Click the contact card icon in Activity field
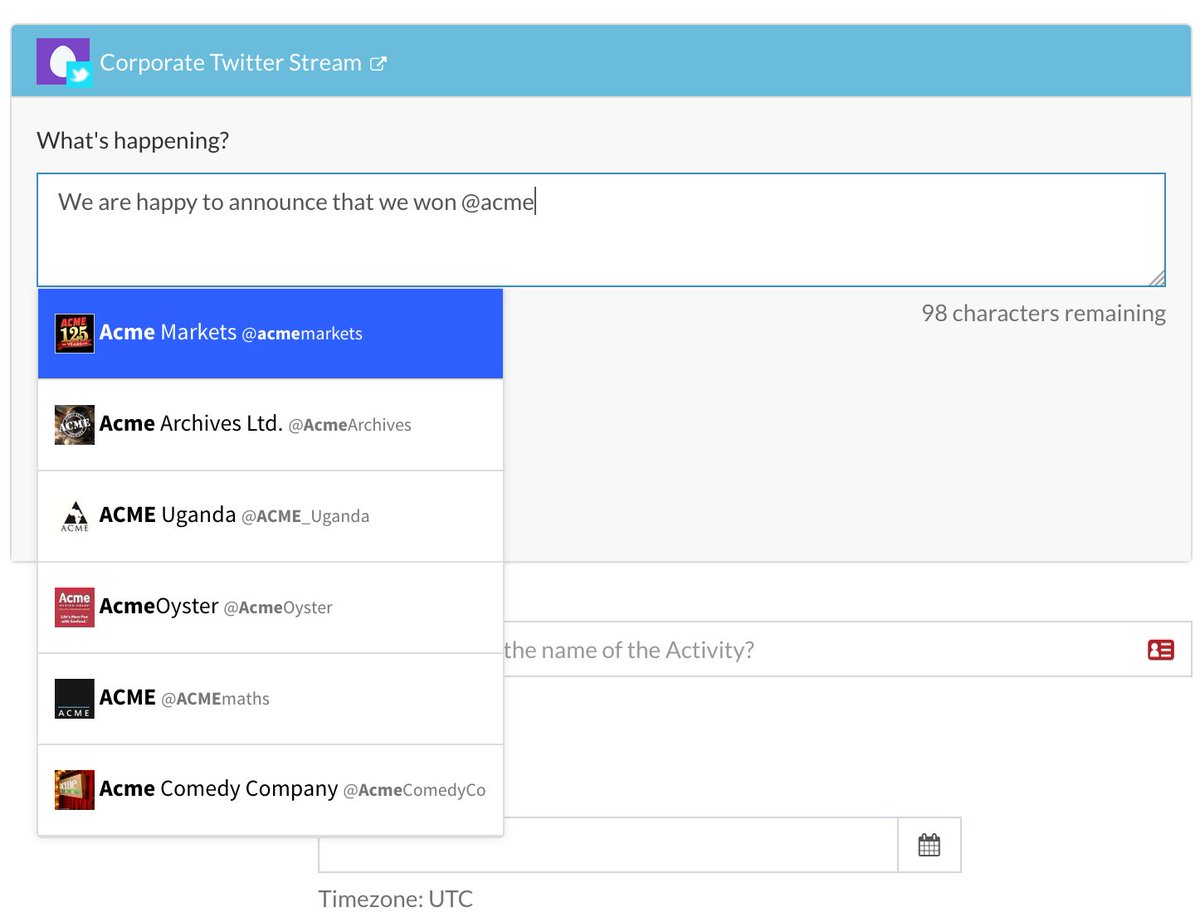The width and height of the screenshot is (1200, 922). coord(1160,650)
